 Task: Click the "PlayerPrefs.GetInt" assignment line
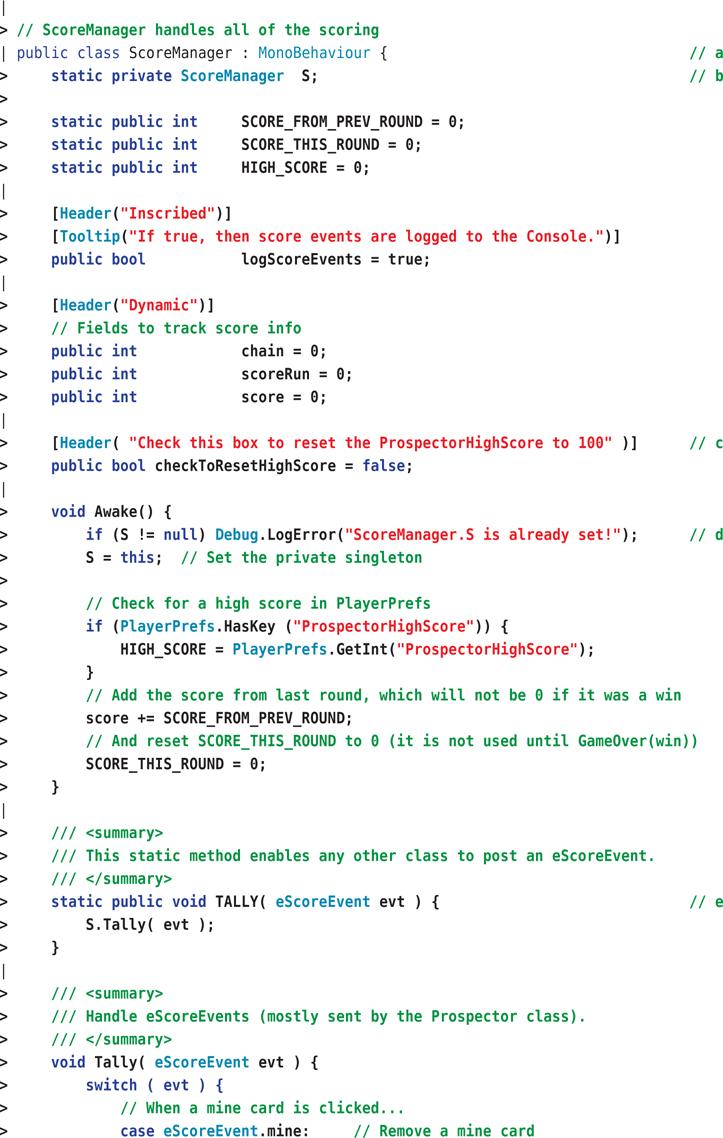tap(357, 650)
